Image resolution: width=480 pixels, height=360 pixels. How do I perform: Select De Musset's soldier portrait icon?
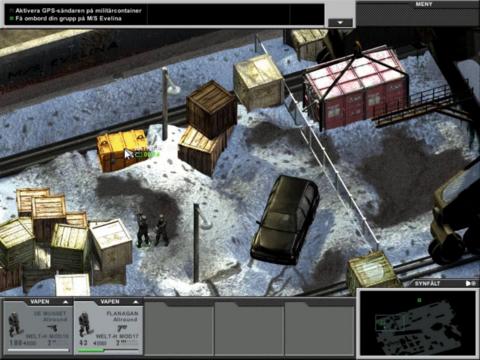coord(14,324)
